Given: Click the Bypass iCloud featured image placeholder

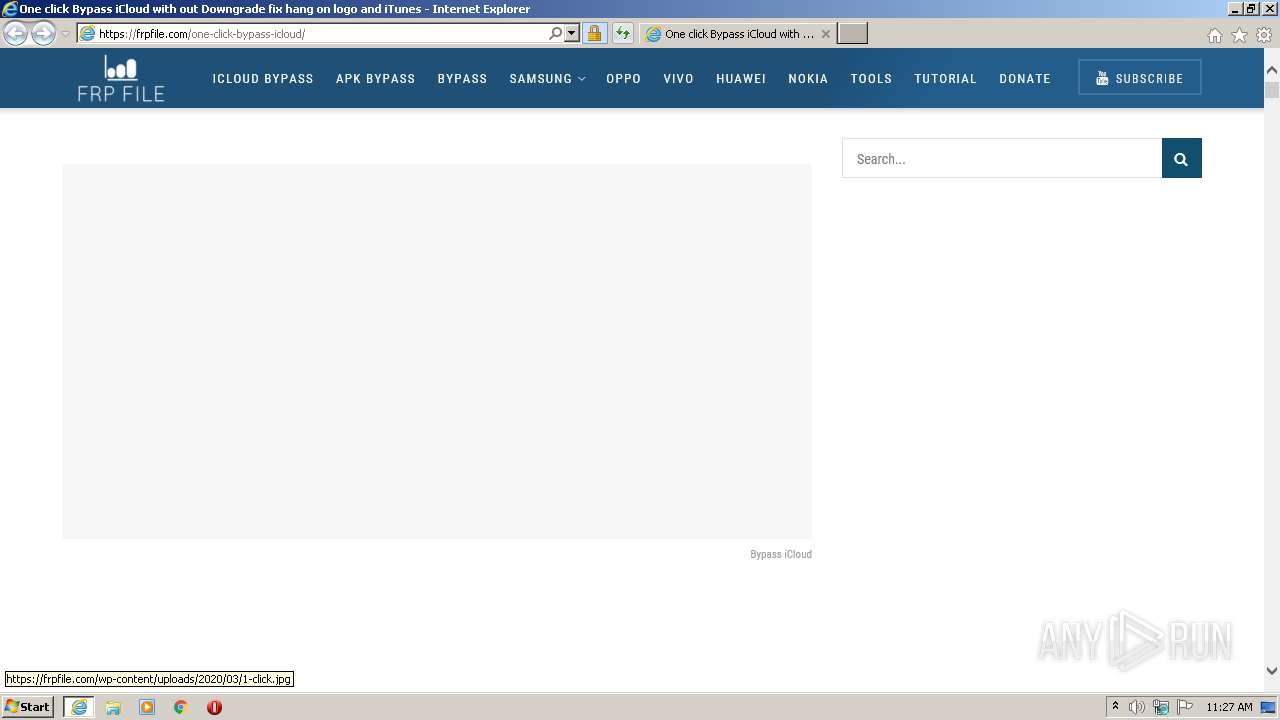Looking at the screenshot, I should click(x=437, y=351).
